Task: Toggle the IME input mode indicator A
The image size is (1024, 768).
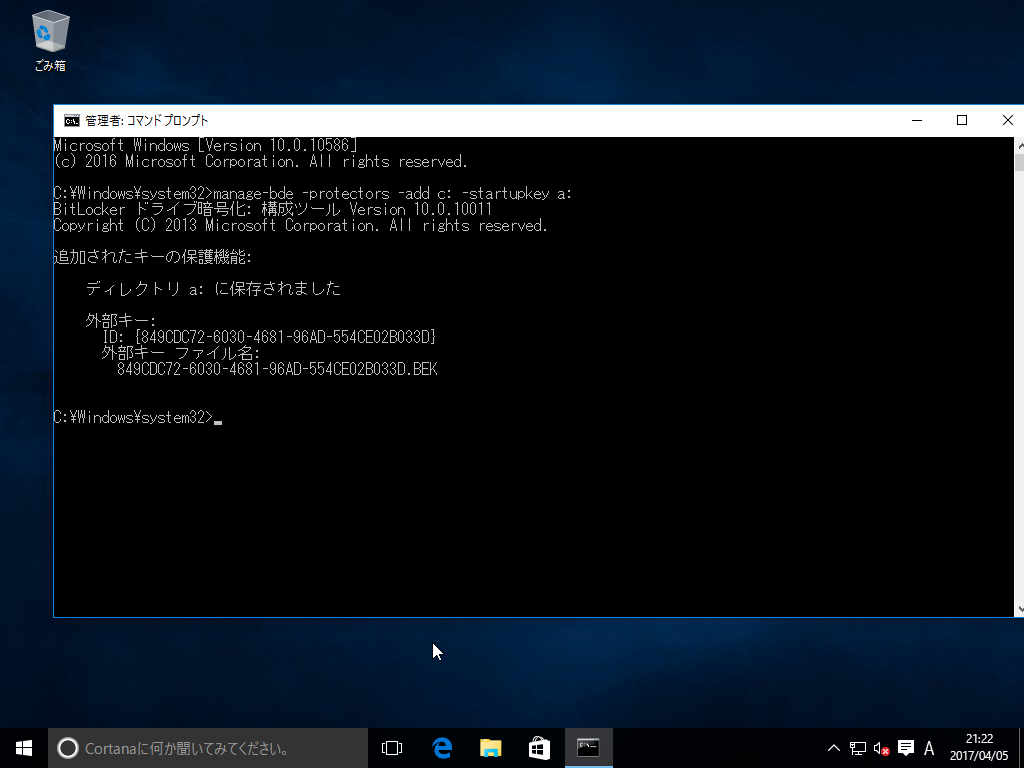Action: pos(929,748)
